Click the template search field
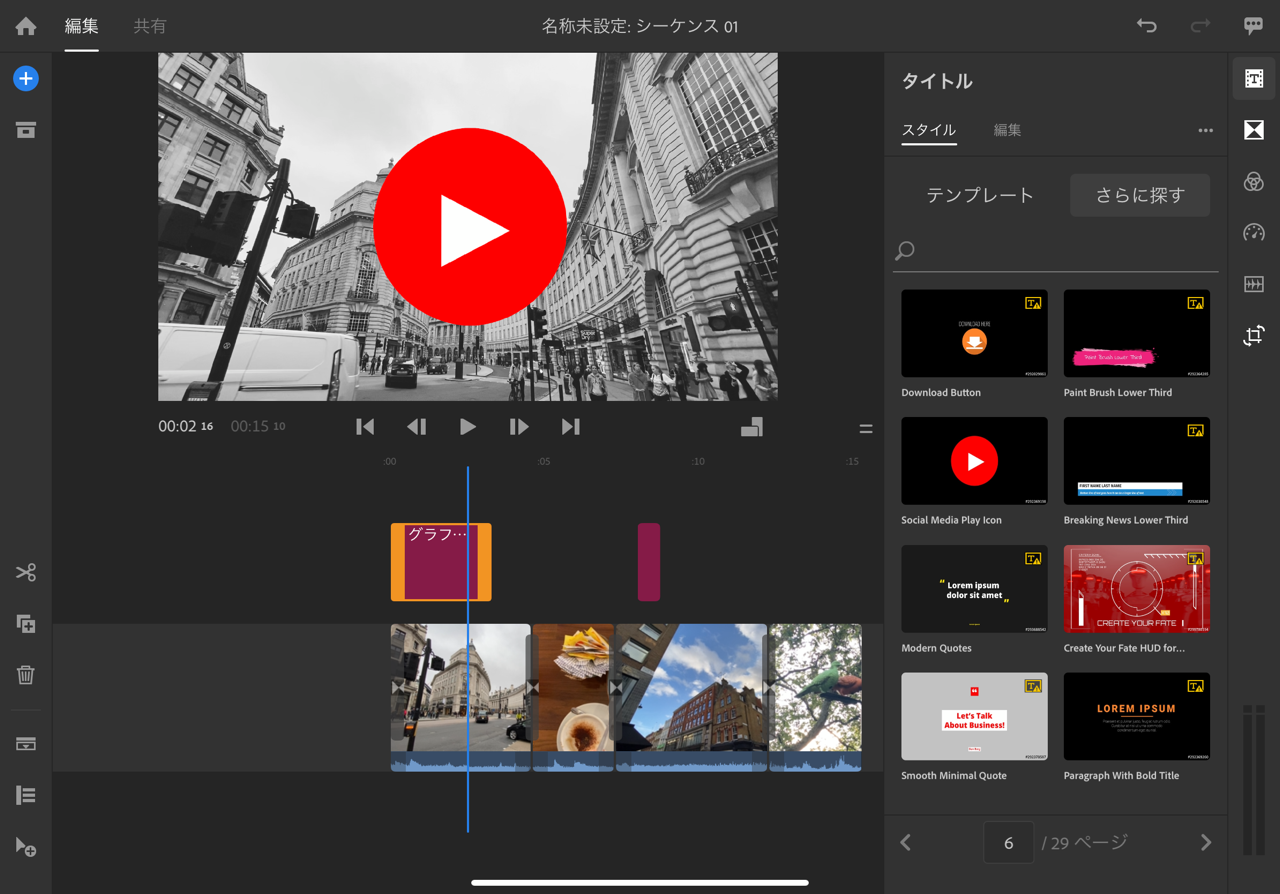The image size is (1280, 894). [x=1060, y=251]
